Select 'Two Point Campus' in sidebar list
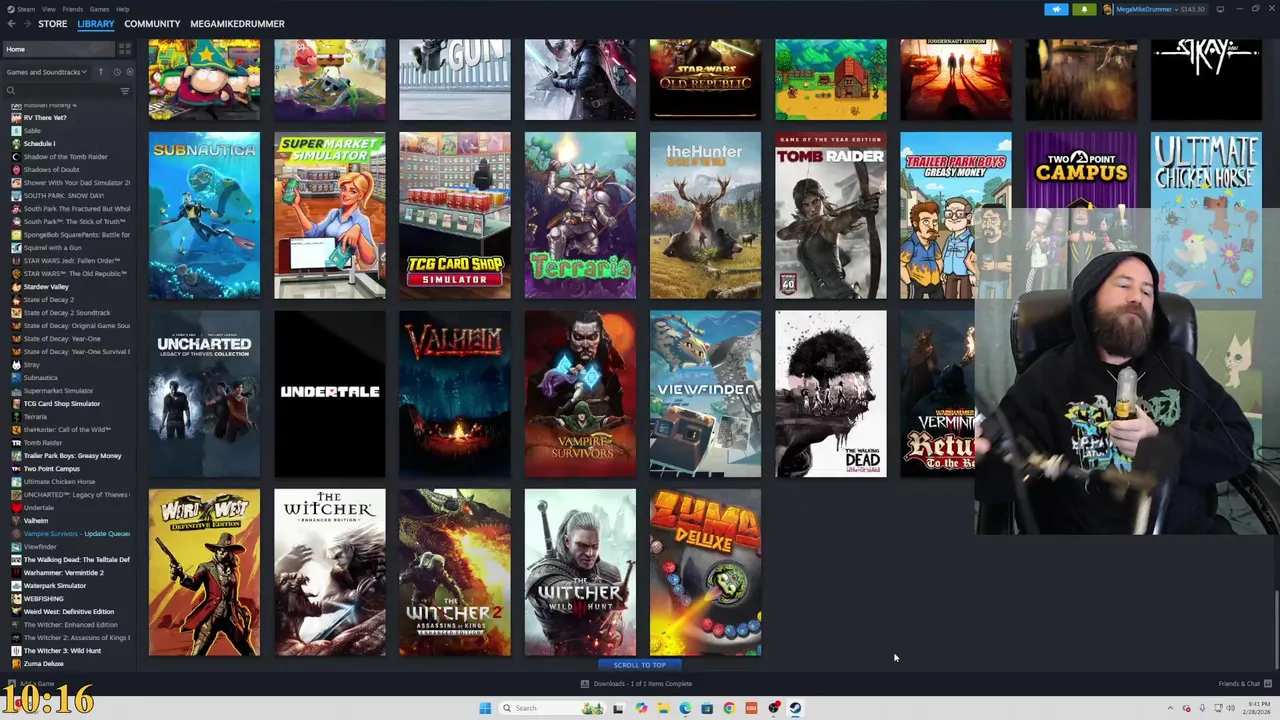1280x720 pixels. (52, 469)
